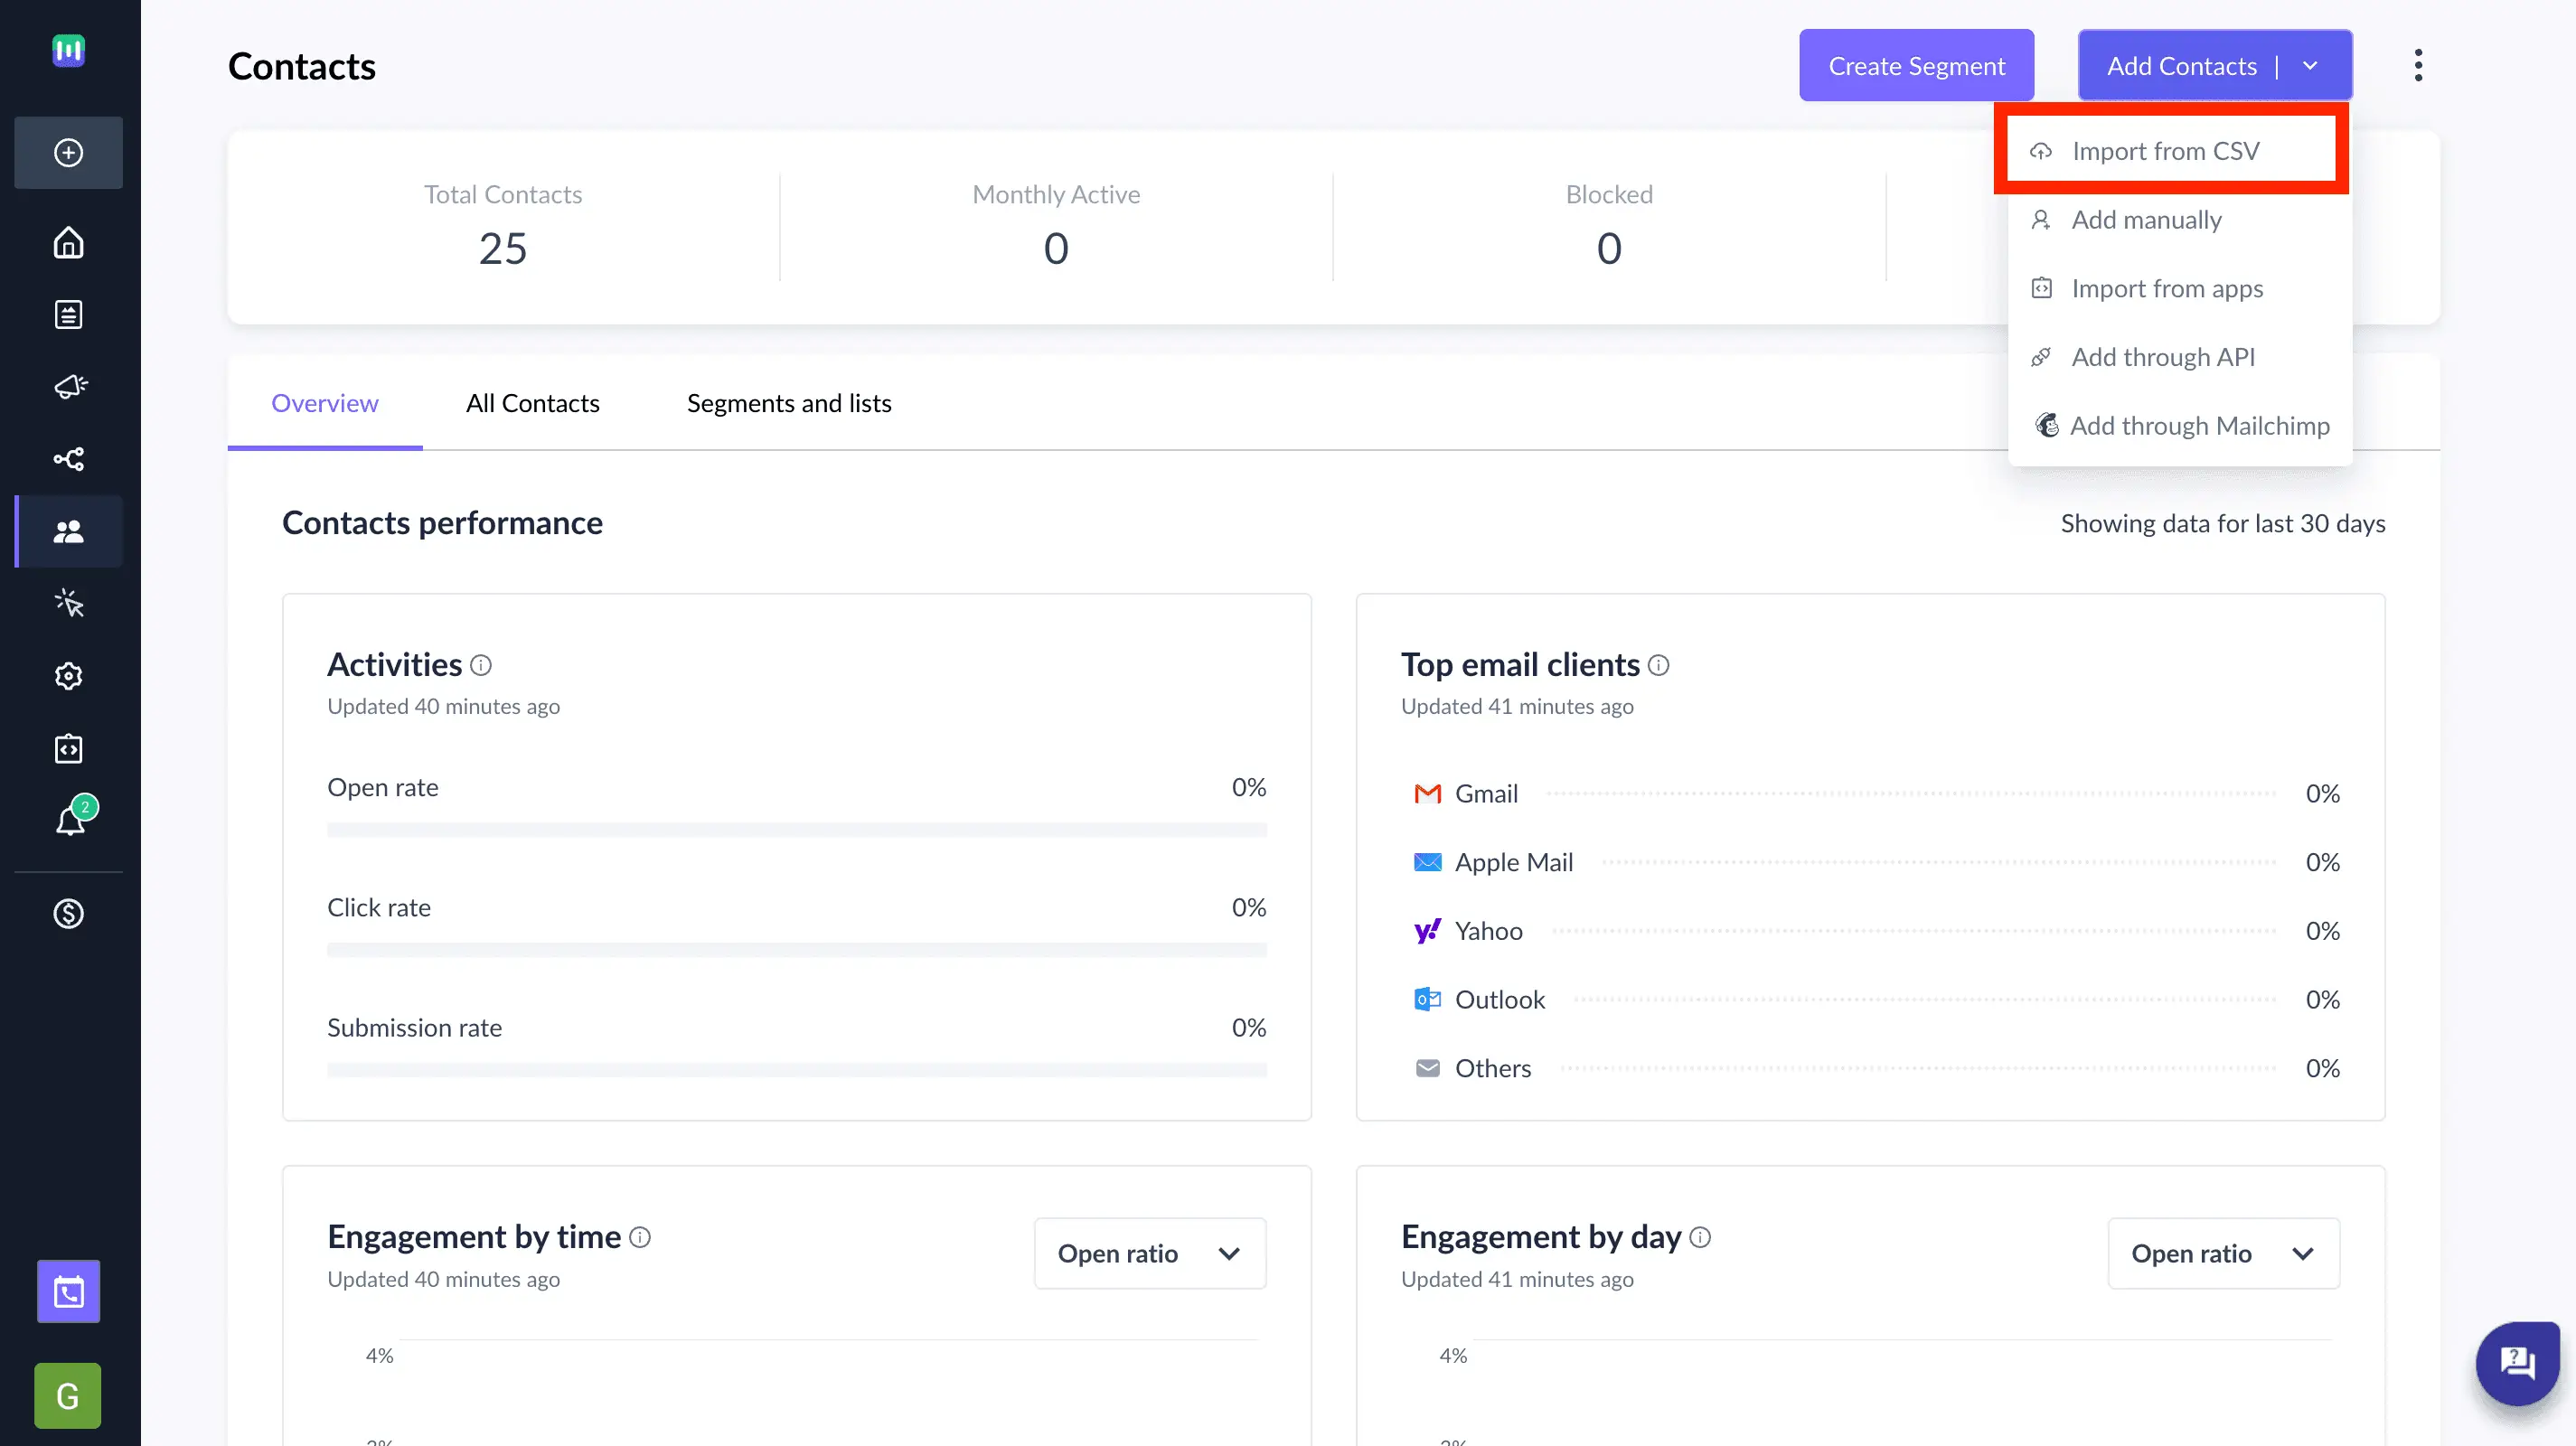2576x1446 pixels.
Task: Click the billing dollar icon
Action: point(67,913)
